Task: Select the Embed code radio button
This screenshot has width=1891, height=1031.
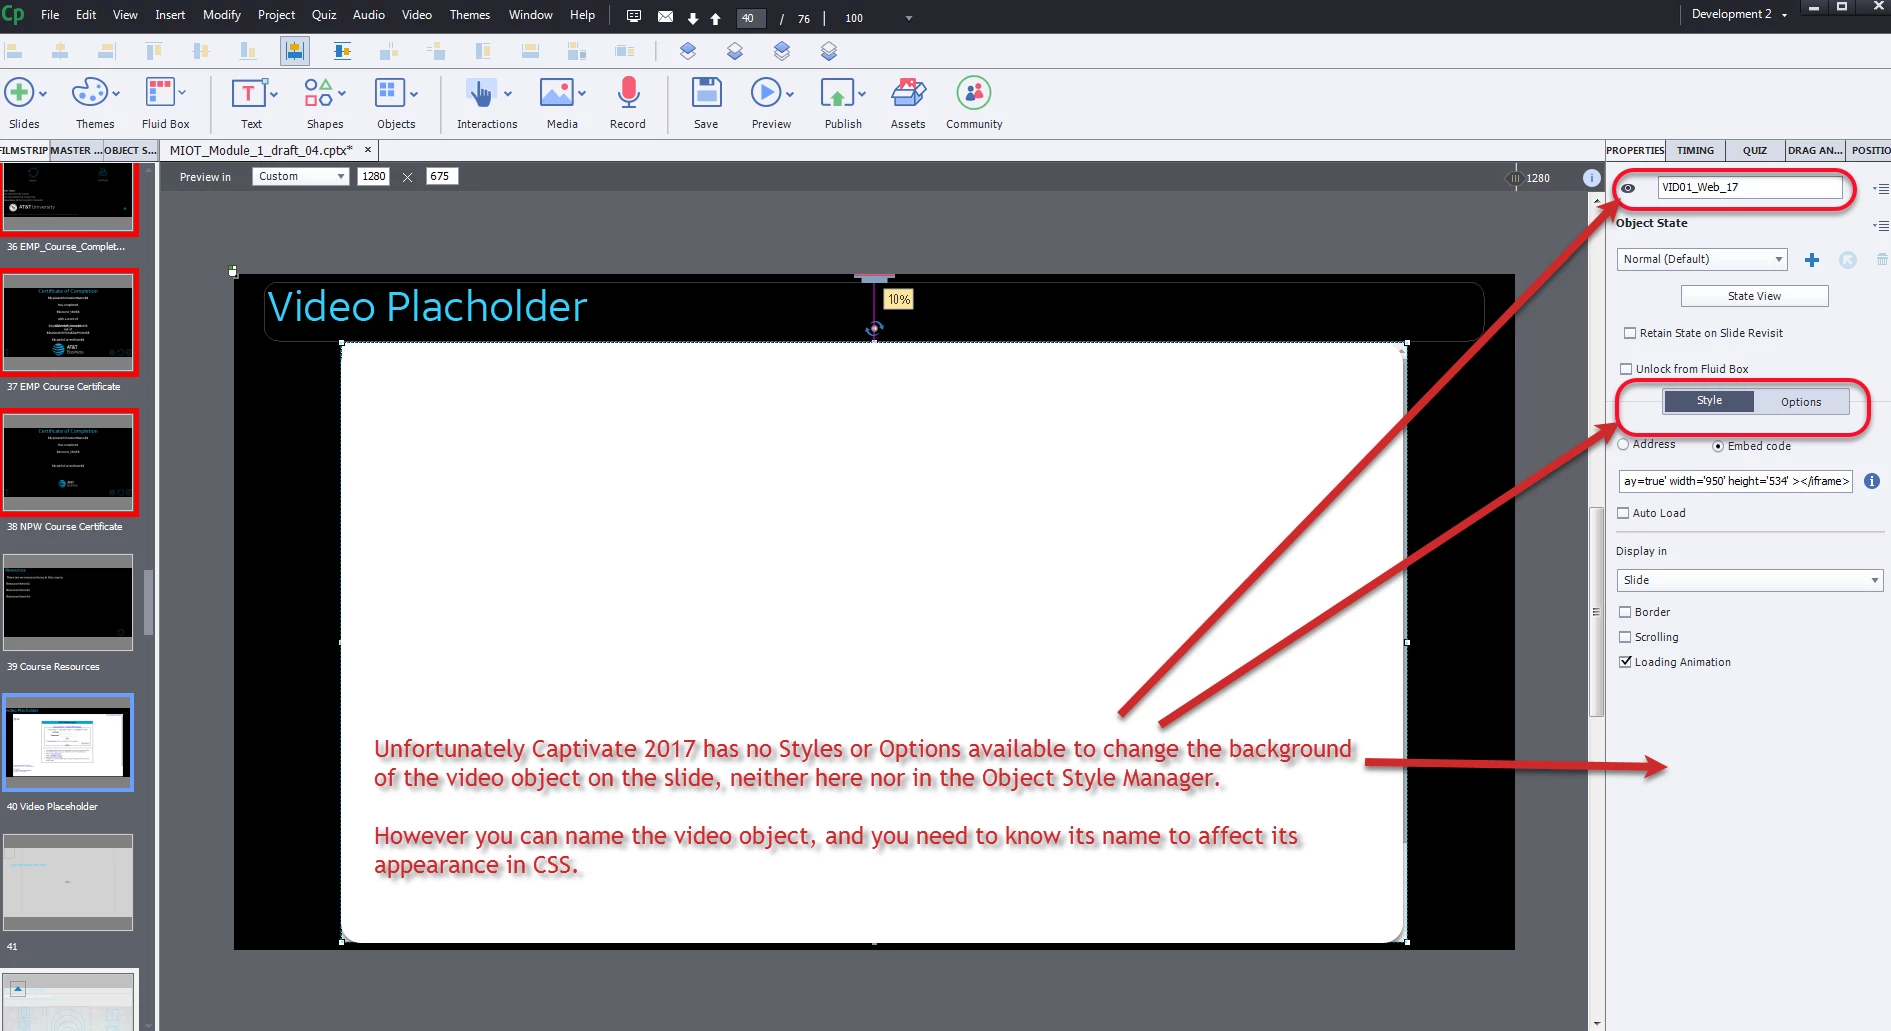Action: click(x=1718, y=447)
